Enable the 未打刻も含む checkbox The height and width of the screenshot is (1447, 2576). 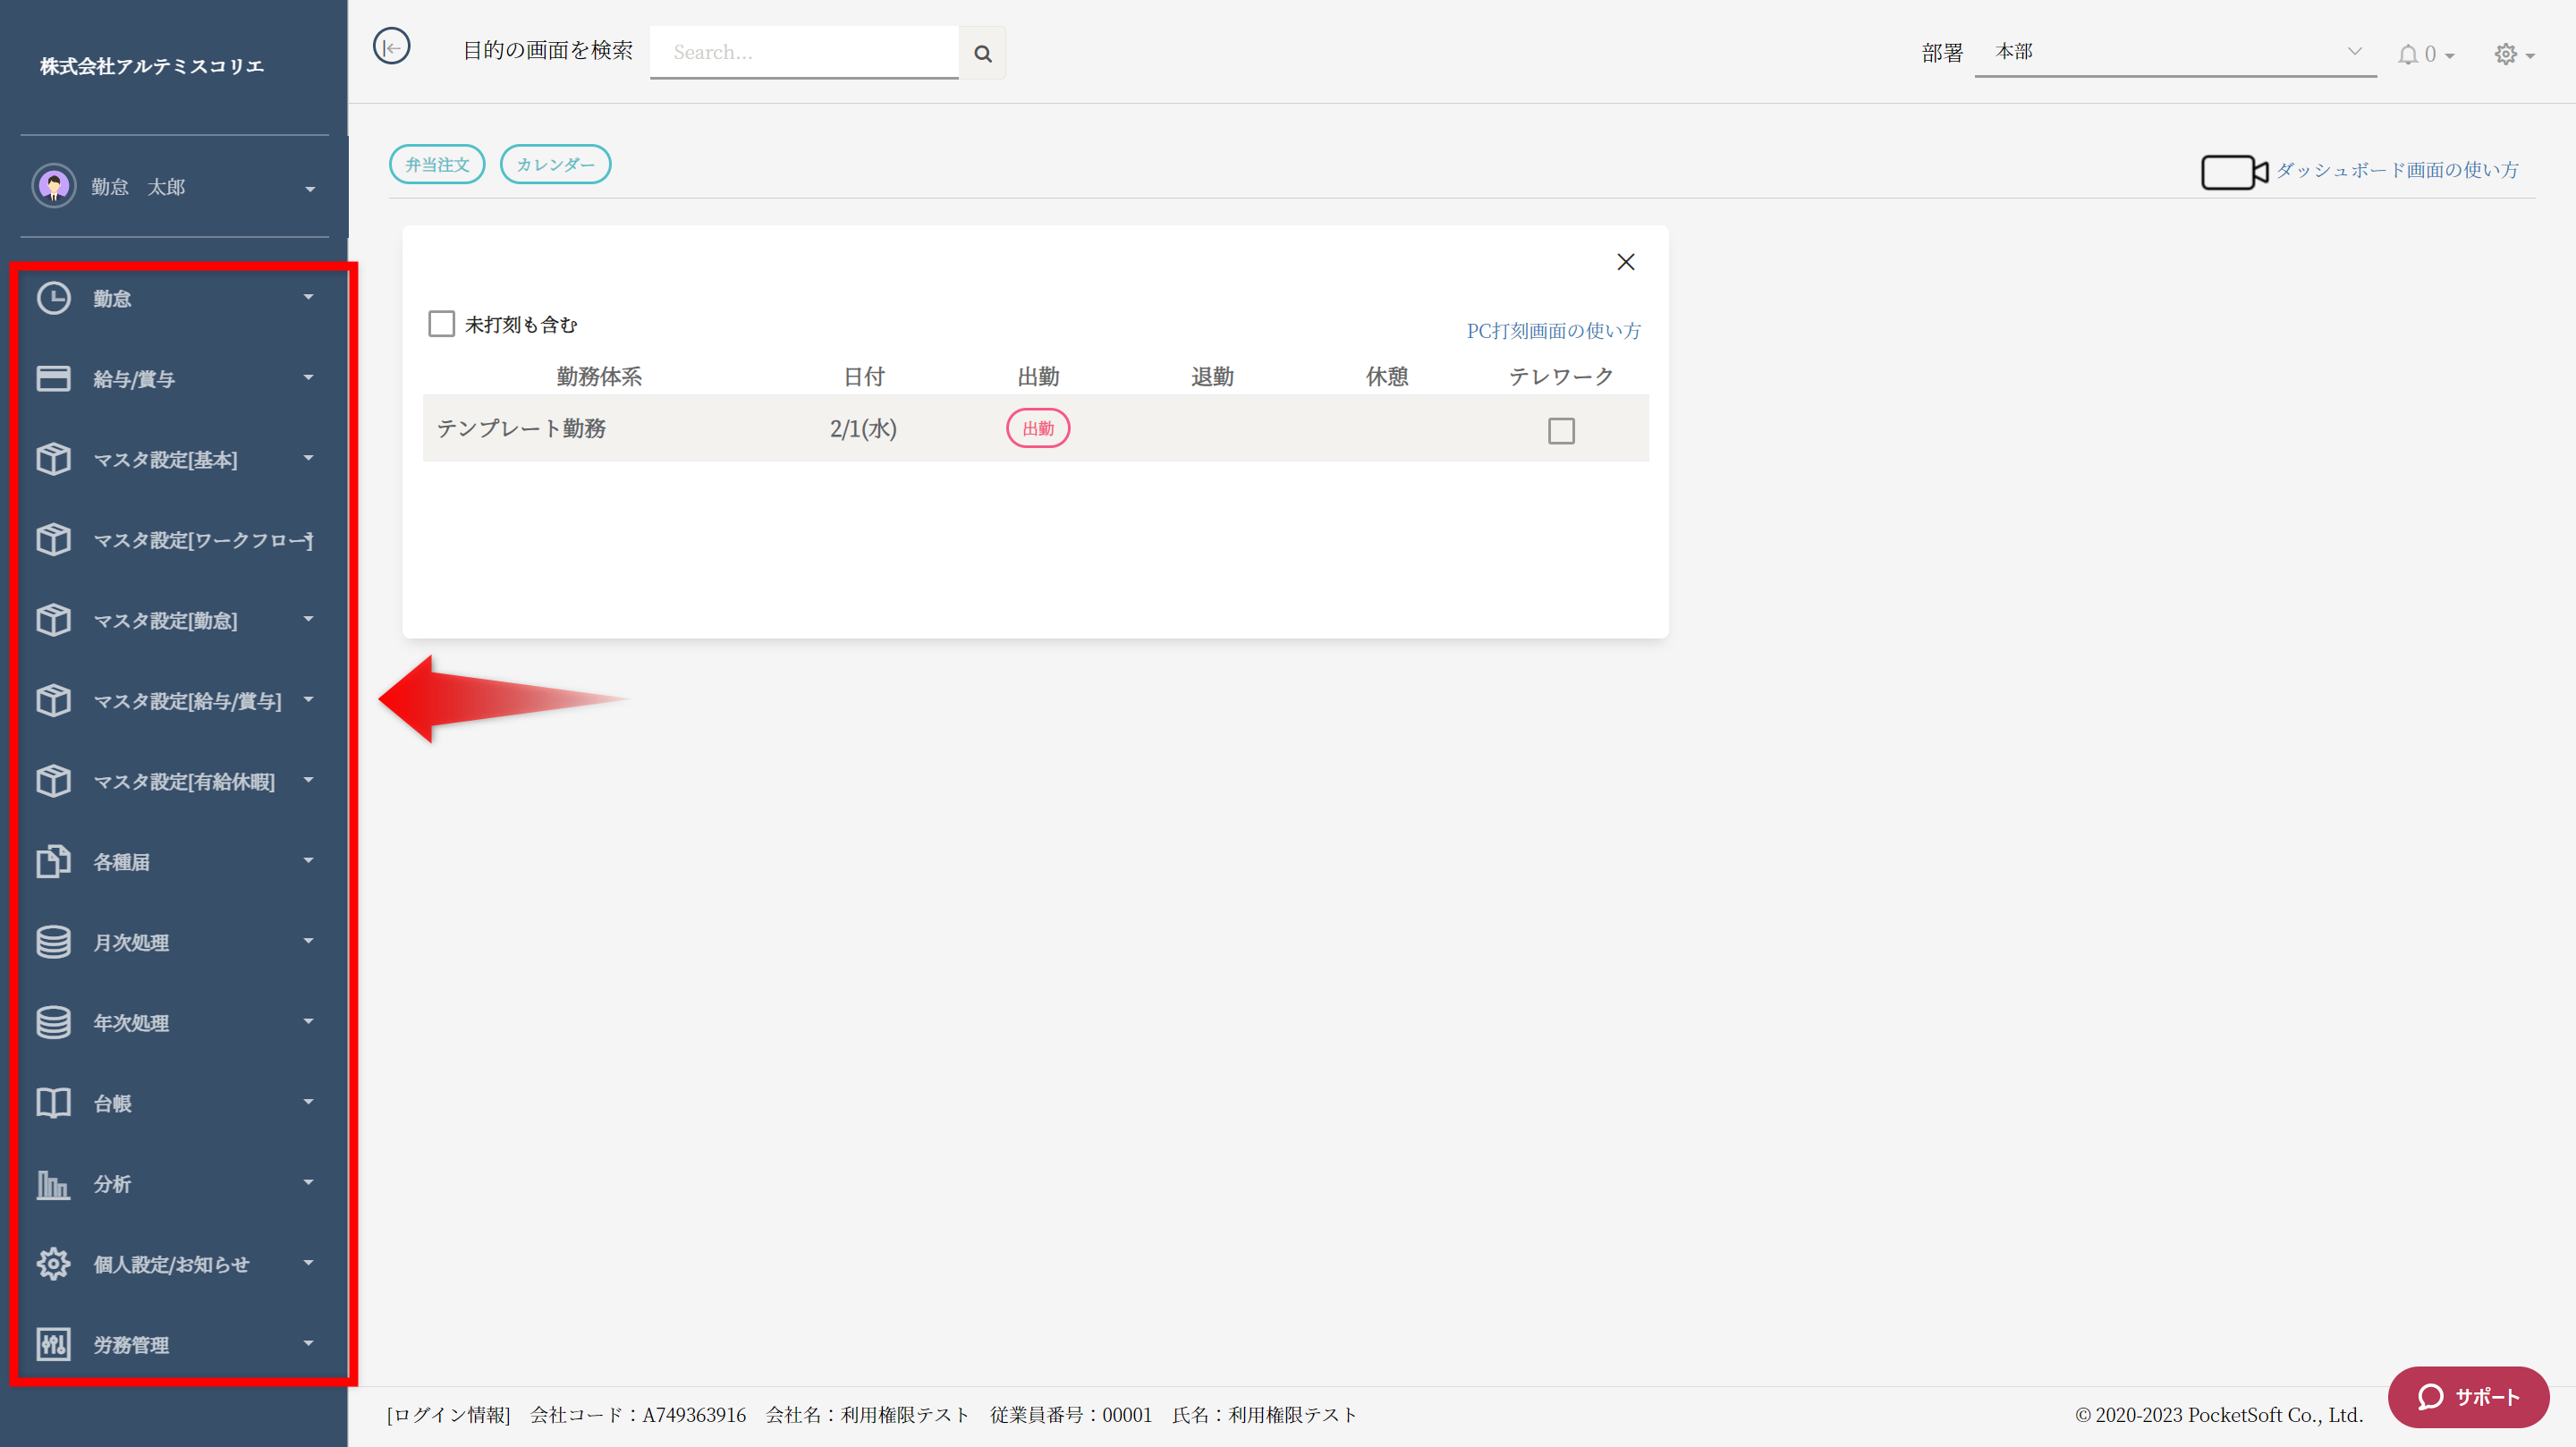coord(441,323)
